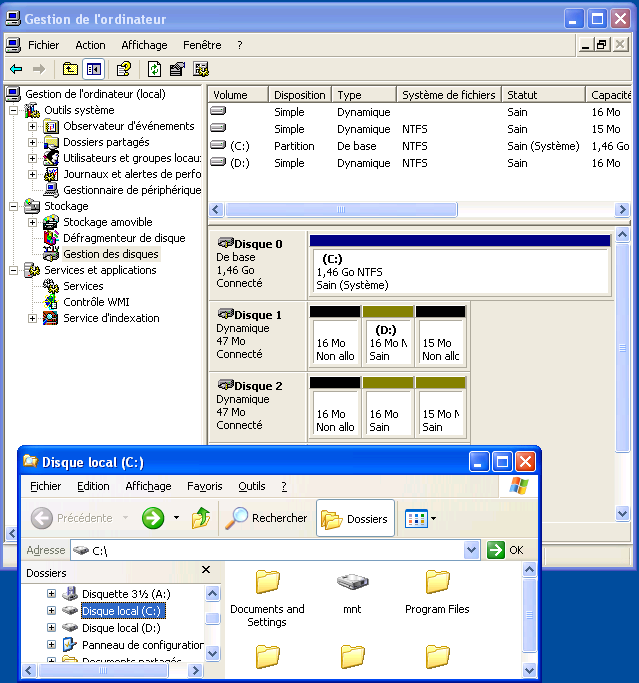
Task: Open the Outils menu in Explorer
Action: pos(252,486)
